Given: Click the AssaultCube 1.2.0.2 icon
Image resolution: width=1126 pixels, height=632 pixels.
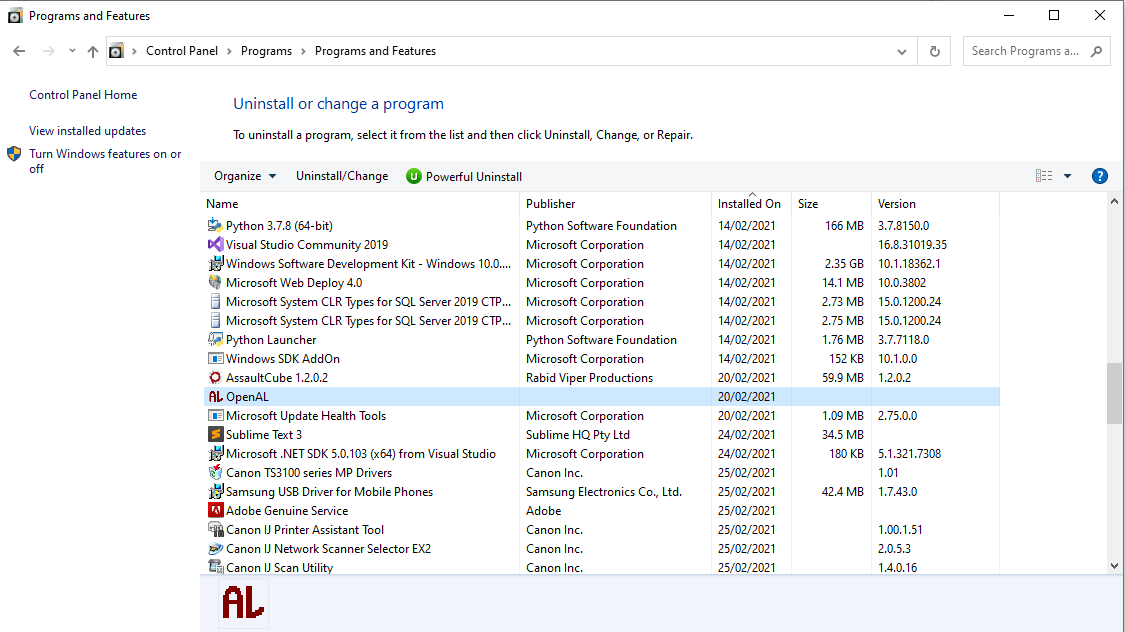Looking at the screenshot, I should click(215, 377).
